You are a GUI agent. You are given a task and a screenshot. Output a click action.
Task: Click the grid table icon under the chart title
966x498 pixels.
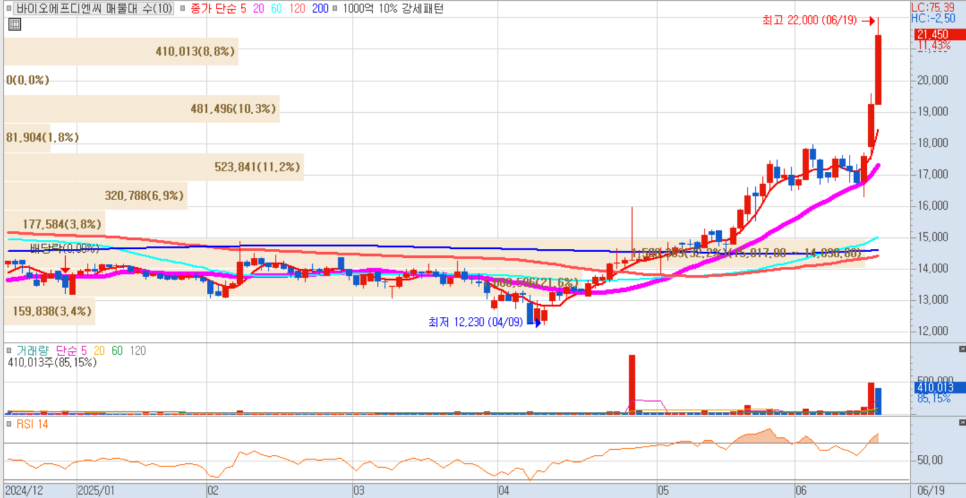coord(15,25)
